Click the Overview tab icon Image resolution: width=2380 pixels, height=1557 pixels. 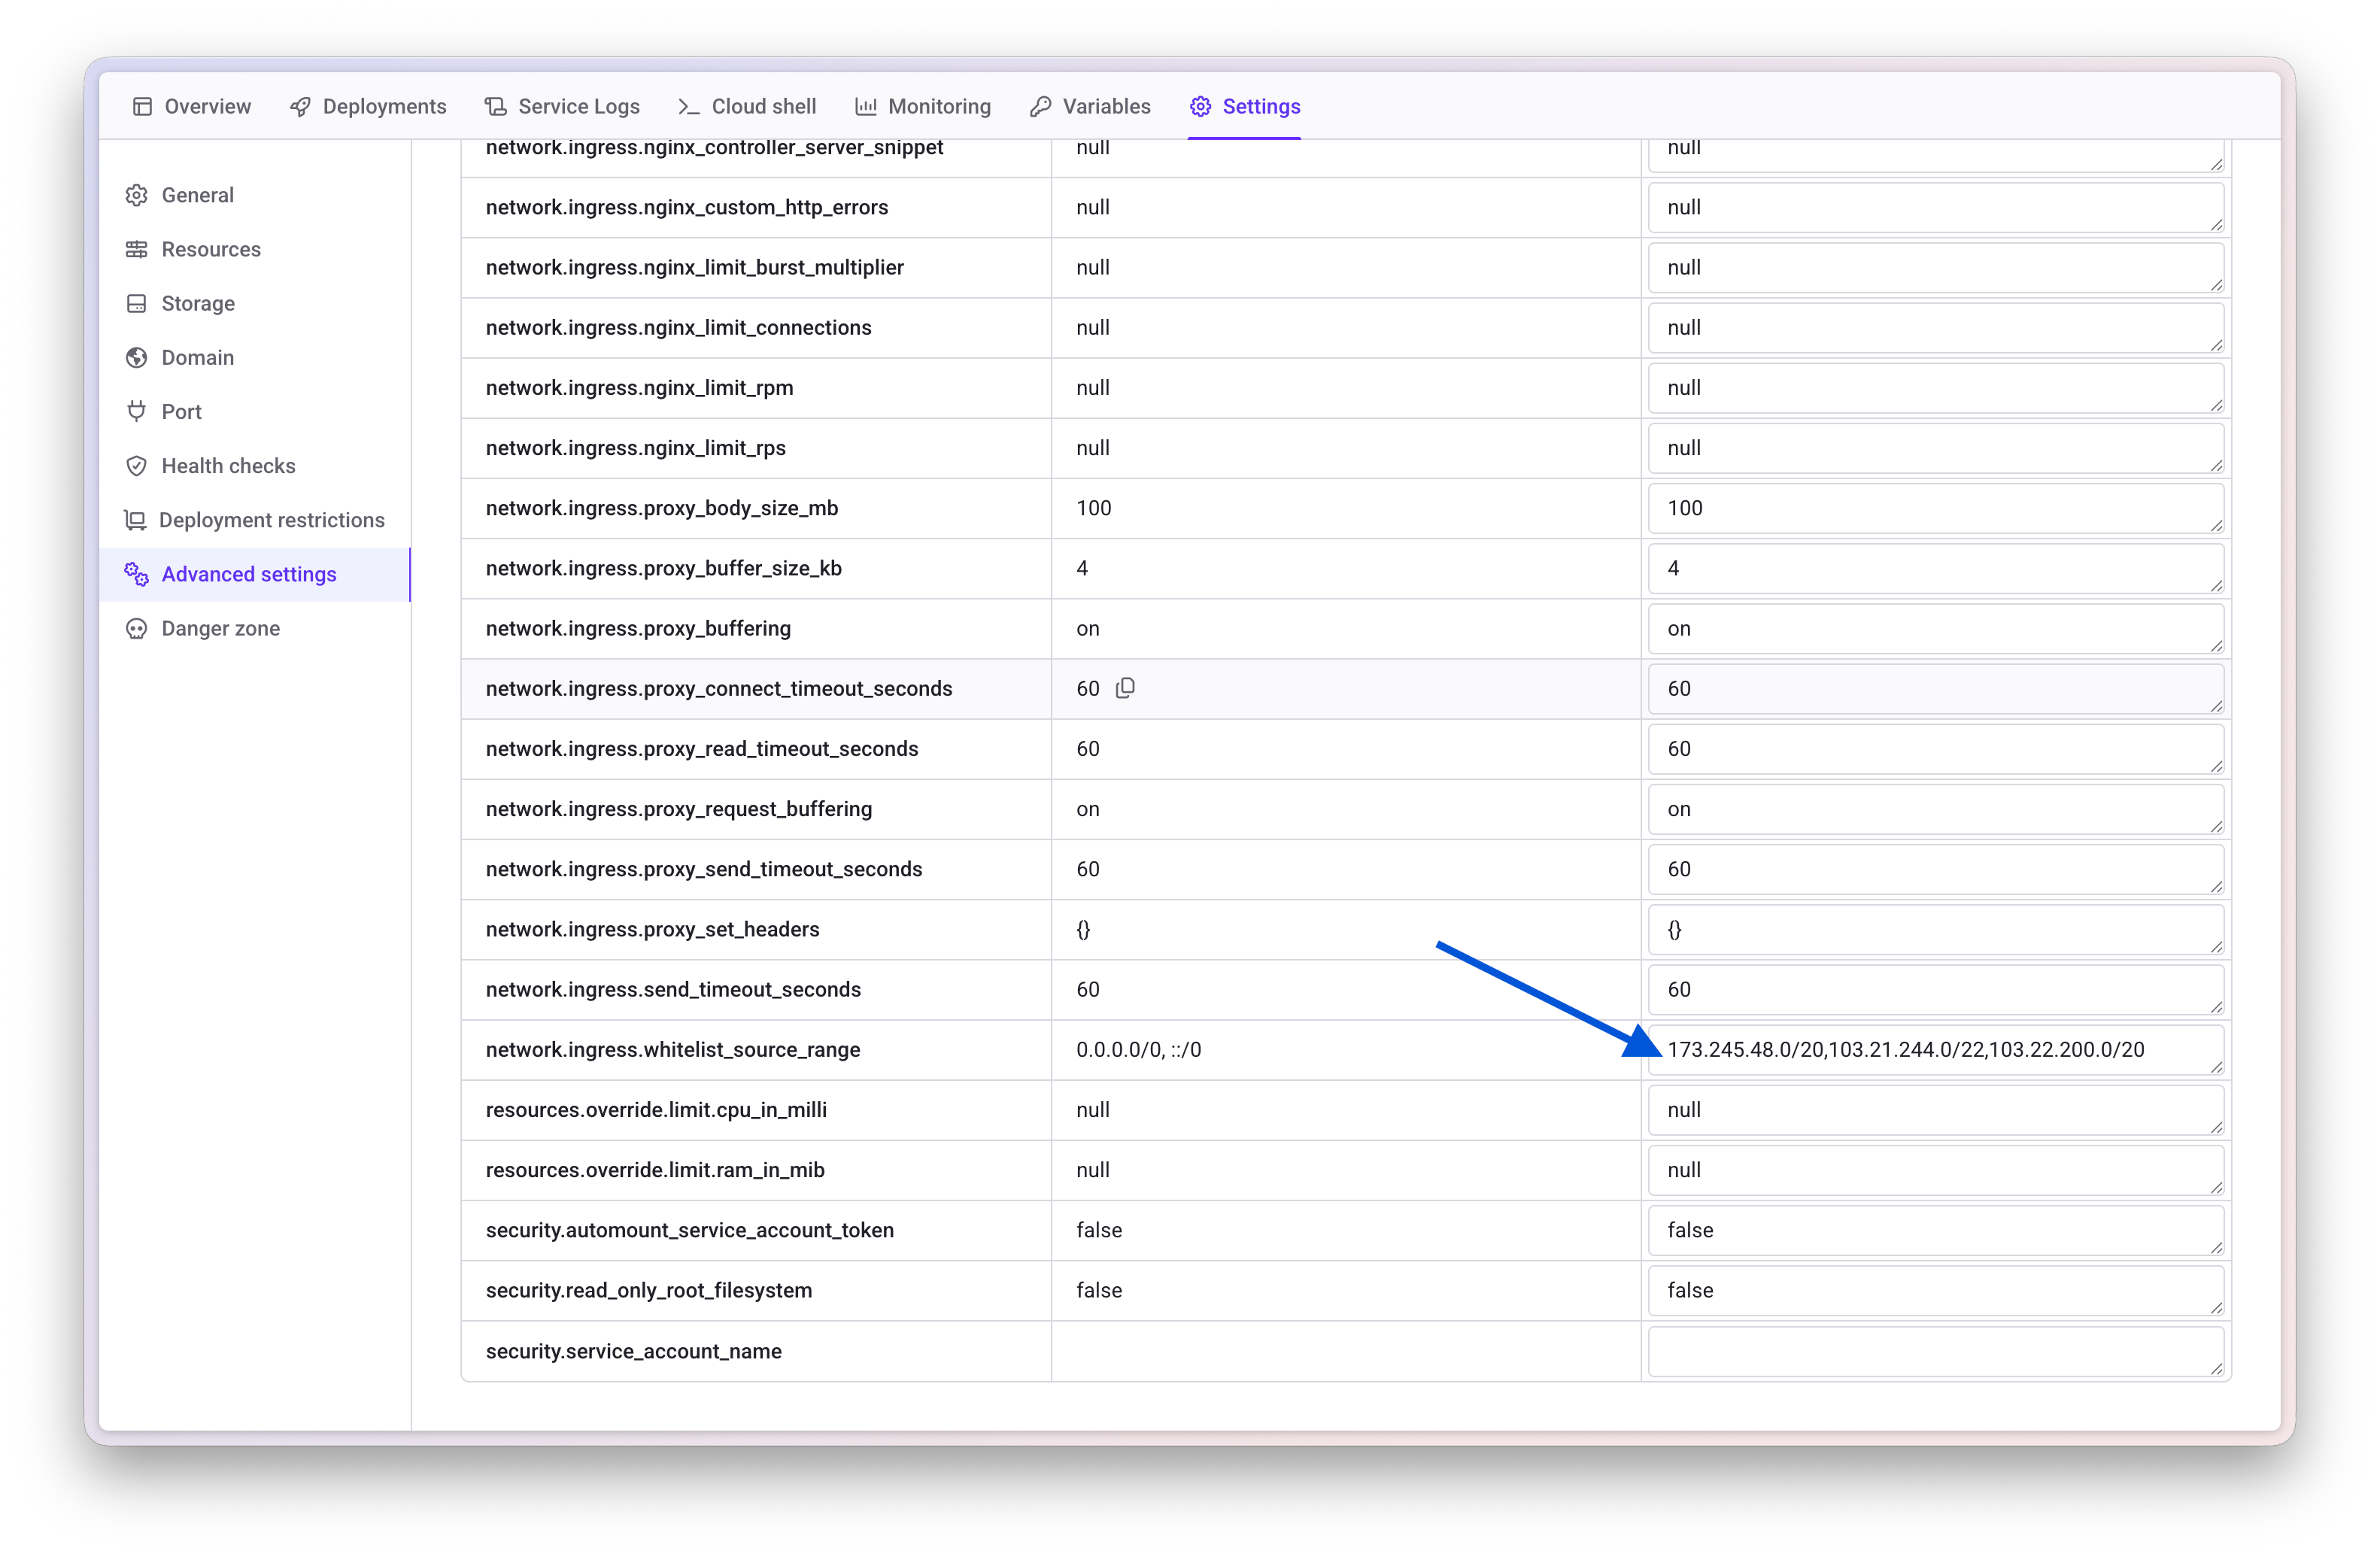coord(142,106)
